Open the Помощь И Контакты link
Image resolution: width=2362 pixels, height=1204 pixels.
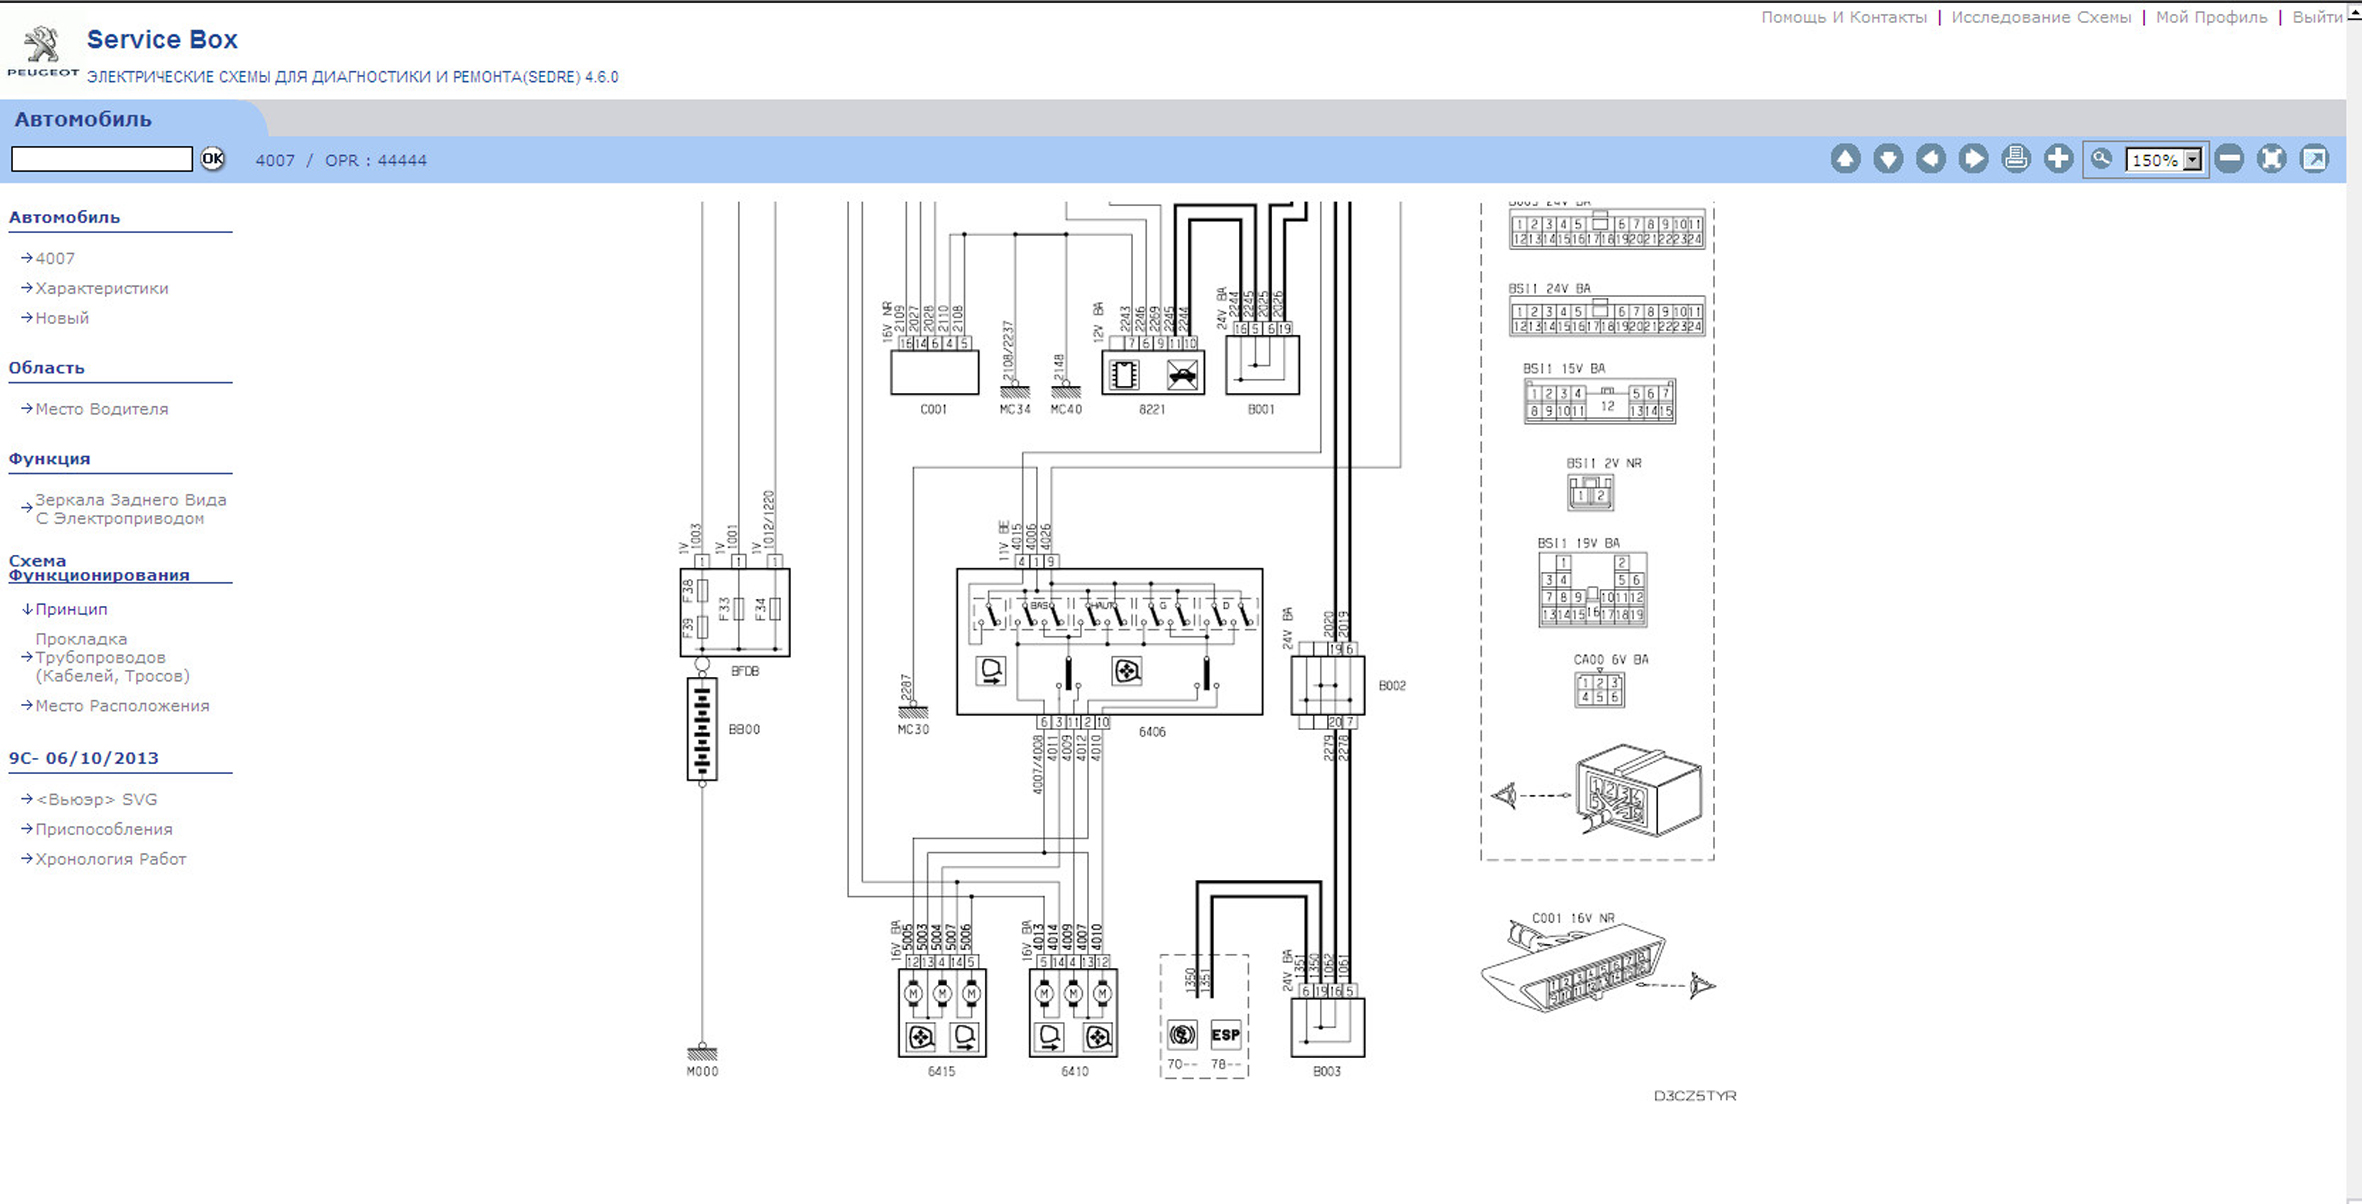(1843, 17)
